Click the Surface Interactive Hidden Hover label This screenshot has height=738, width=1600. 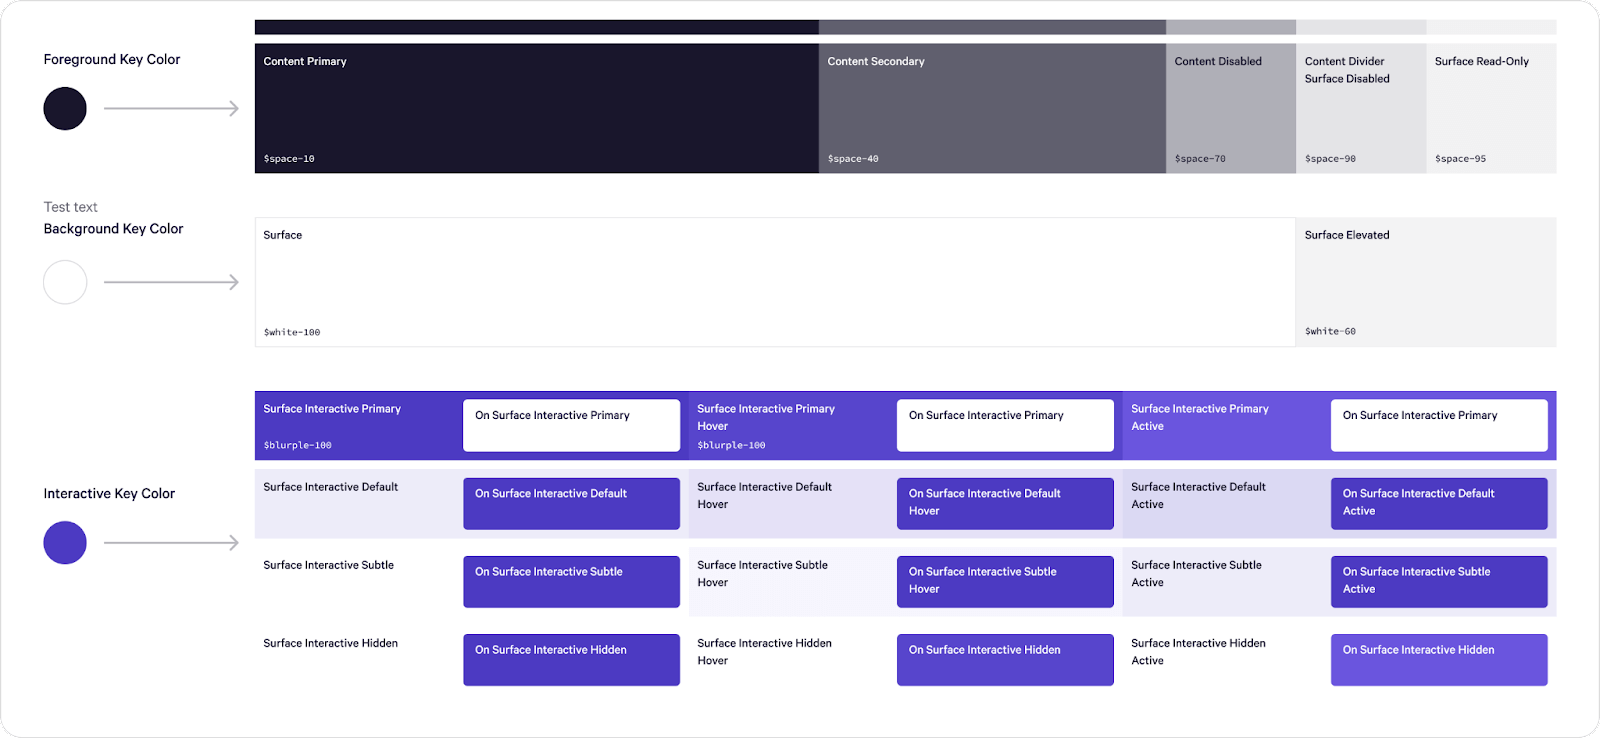coord(764,652)
